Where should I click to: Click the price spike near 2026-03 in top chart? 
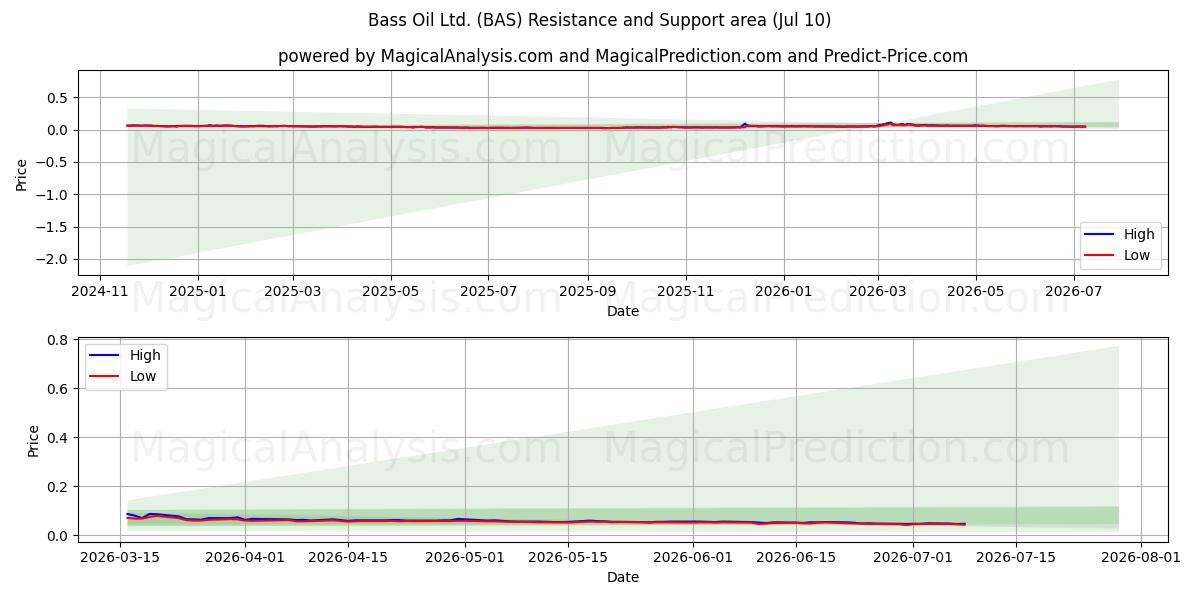(x=889, y=123)
